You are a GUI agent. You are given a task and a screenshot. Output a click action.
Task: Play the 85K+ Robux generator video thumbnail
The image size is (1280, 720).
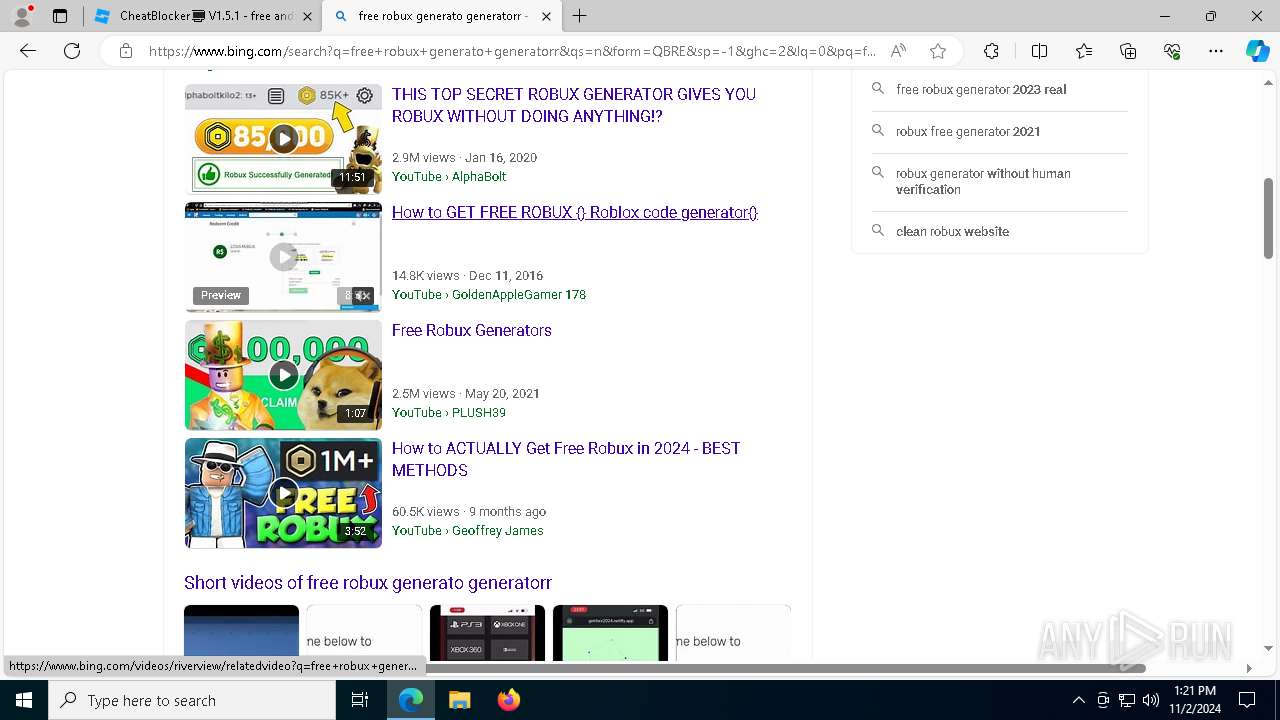pyautogui.click(x=283, y=138)
